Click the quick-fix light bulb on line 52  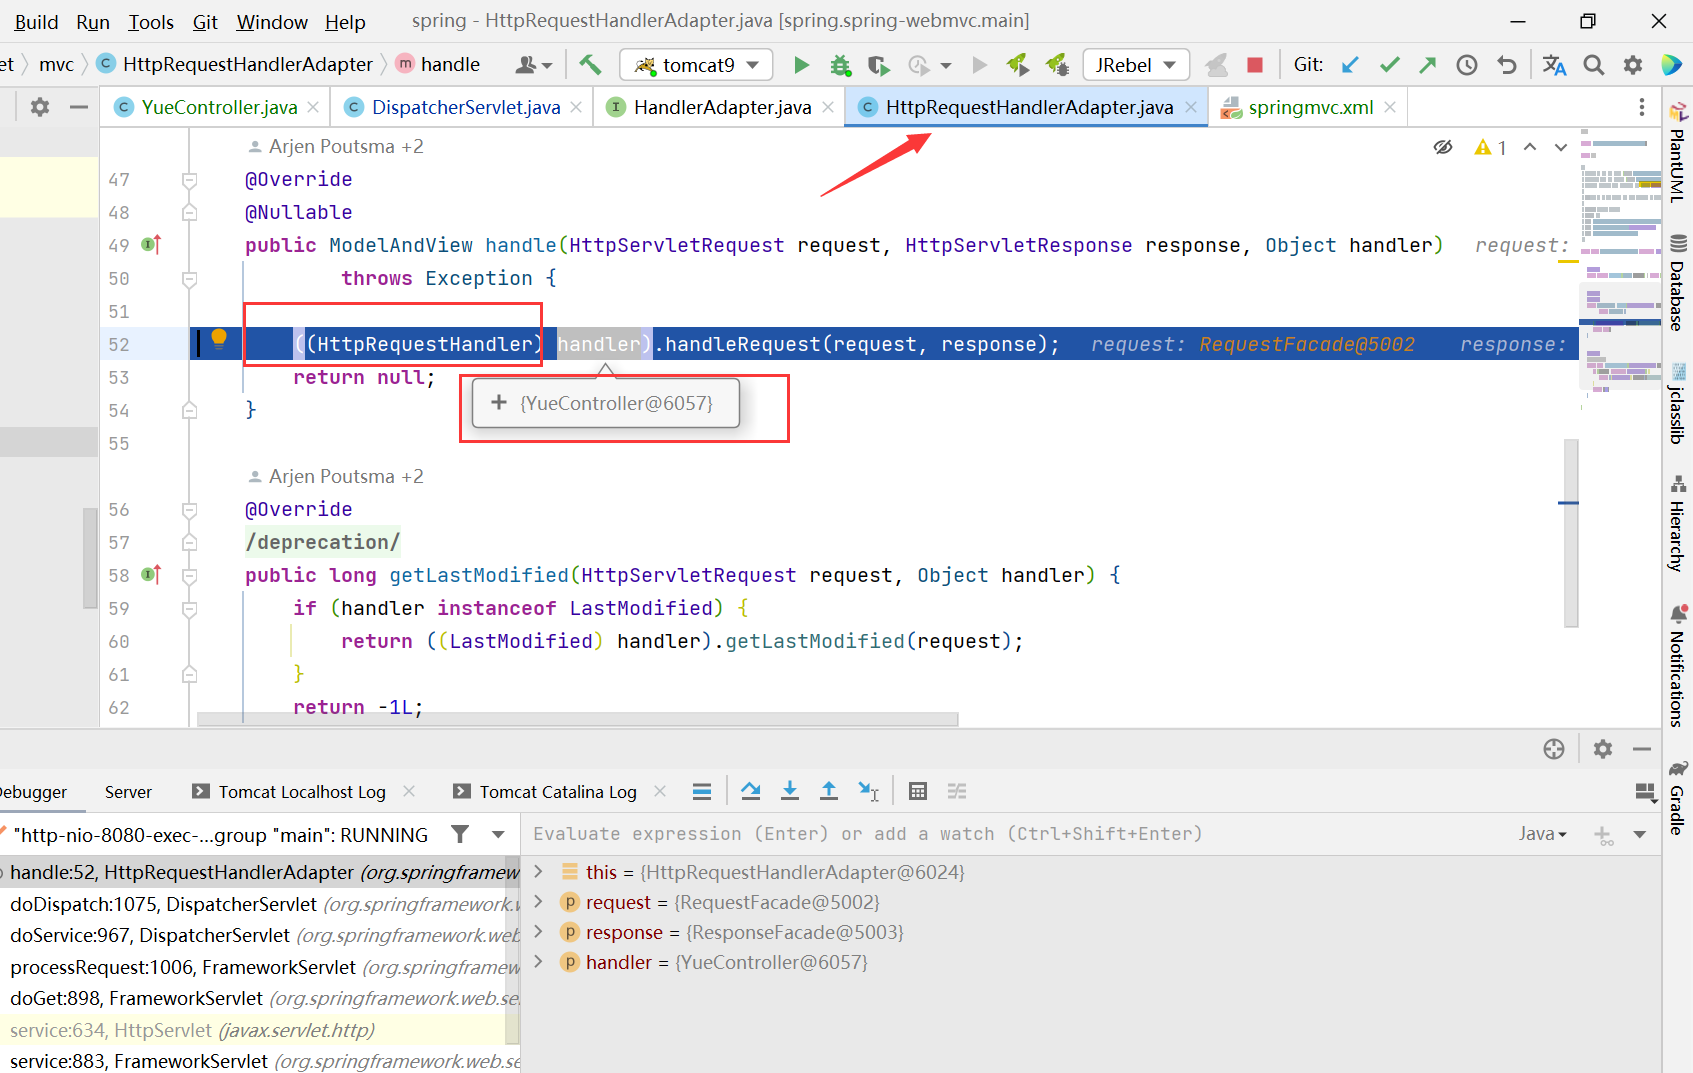pyautogui.click(x=219, y=338)
